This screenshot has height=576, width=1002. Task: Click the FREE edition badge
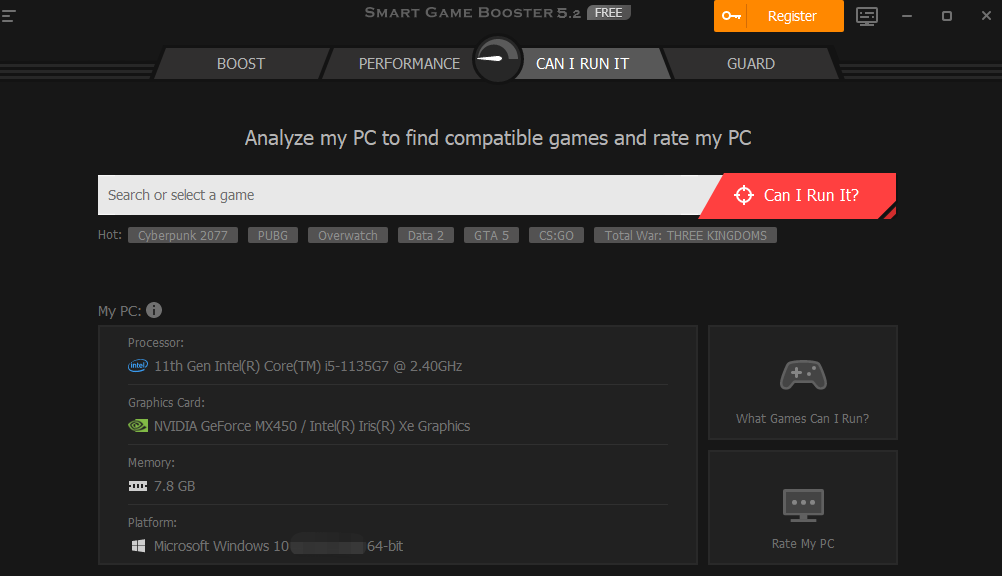pyautogui.click(x=608, y=13)
